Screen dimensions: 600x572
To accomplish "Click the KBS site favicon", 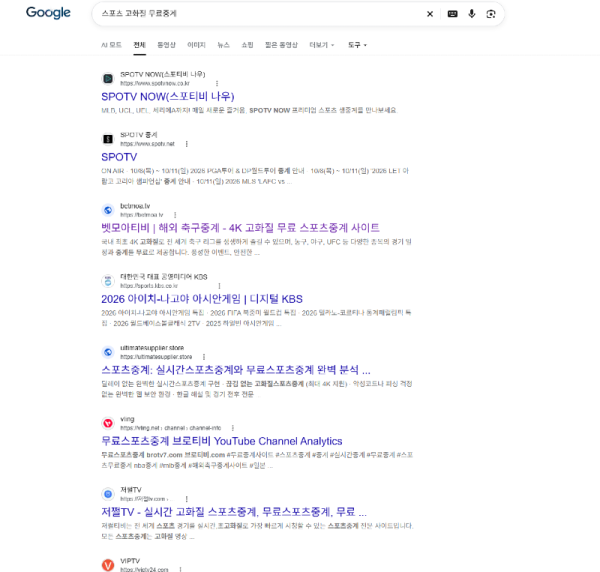I will (108, 281).
